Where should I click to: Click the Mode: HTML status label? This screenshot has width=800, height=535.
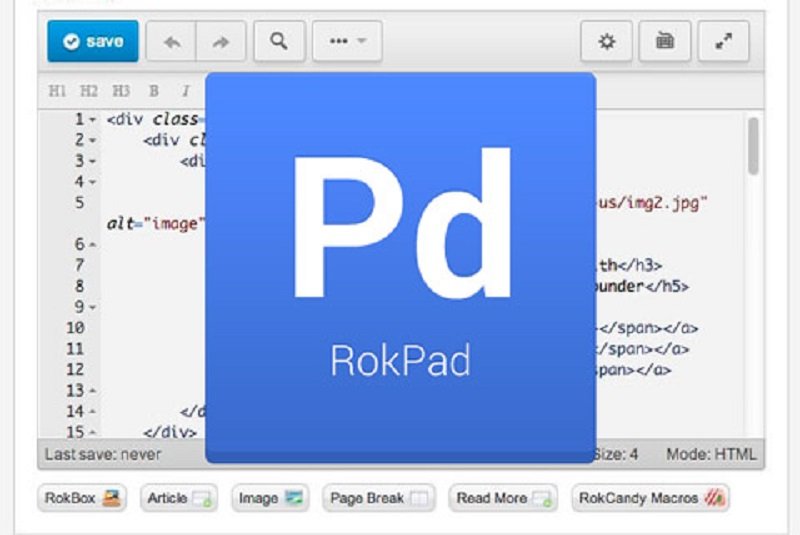click(711, 454)
